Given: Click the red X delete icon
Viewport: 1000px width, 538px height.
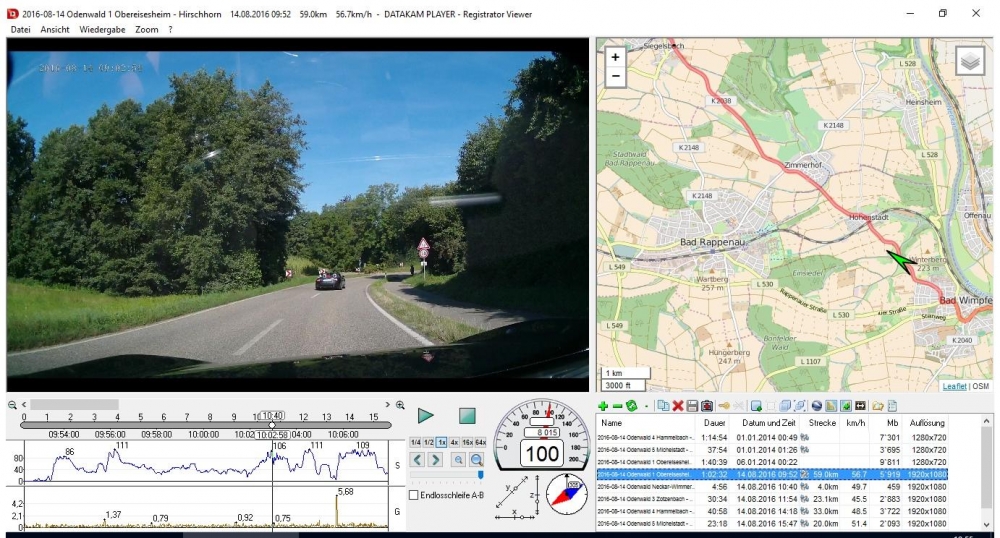Looking at the screenshot, I should pos(677,406).
